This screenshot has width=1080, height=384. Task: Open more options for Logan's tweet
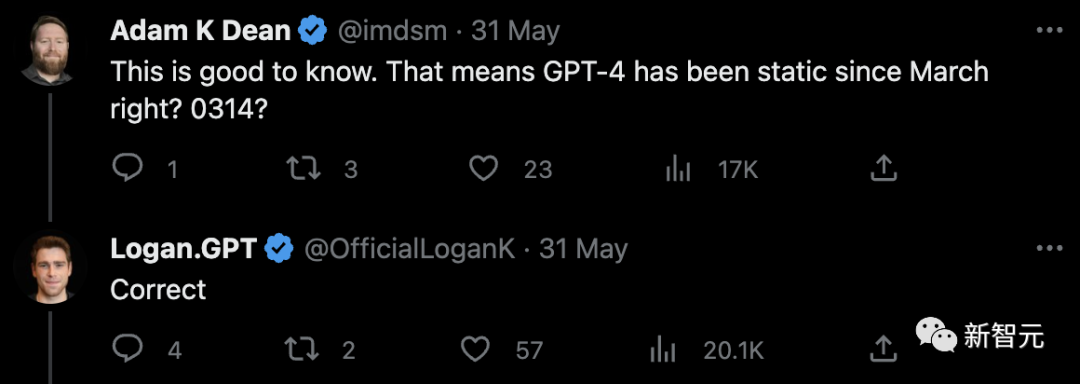[x=1050, y=248]
